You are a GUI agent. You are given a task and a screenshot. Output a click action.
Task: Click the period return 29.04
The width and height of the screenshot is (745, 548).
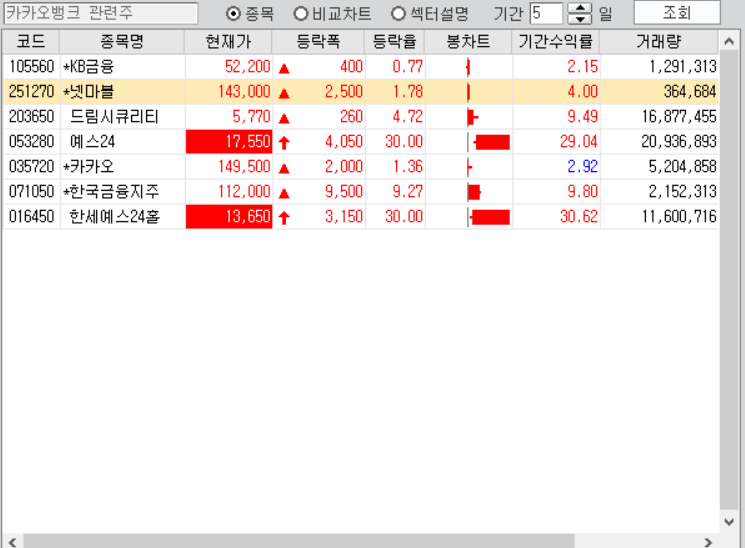point(579,142)
